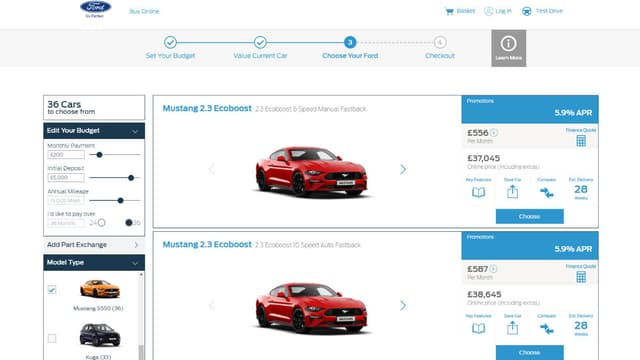
Task: Choose the £37,045 Manual Mustang
Action: coord(529,216)
